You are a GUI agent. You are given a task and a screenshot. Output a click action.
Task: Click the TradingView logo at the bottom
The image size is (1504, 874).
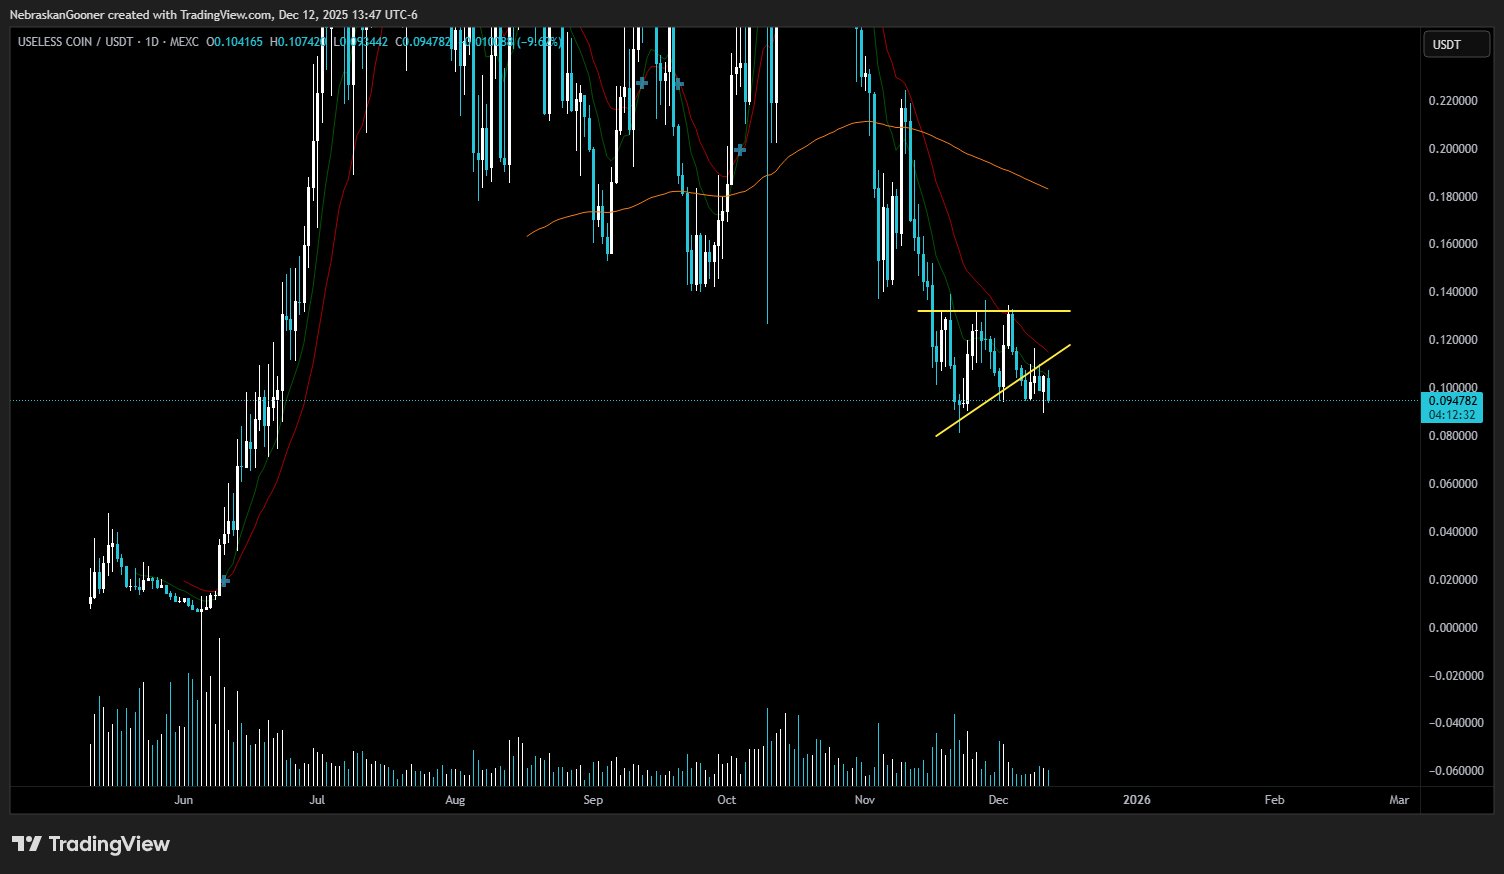(91, 844)
